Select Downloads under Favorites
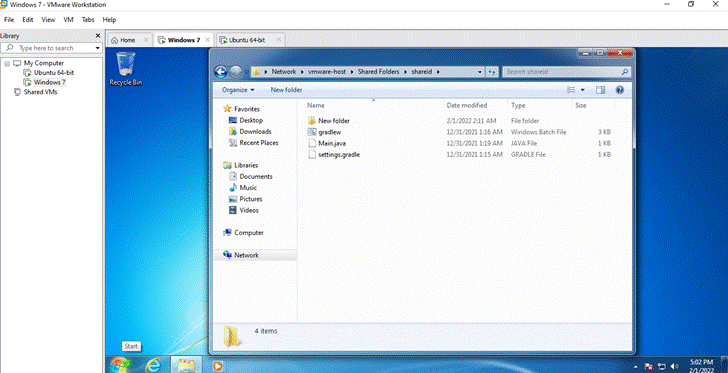The width and height of the screenshot is (728, 373). click(255, 132)
